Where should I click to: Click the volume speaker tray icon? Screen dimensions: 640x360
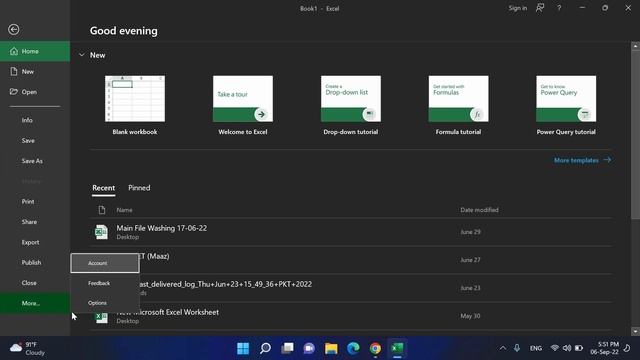click(567, 348)
